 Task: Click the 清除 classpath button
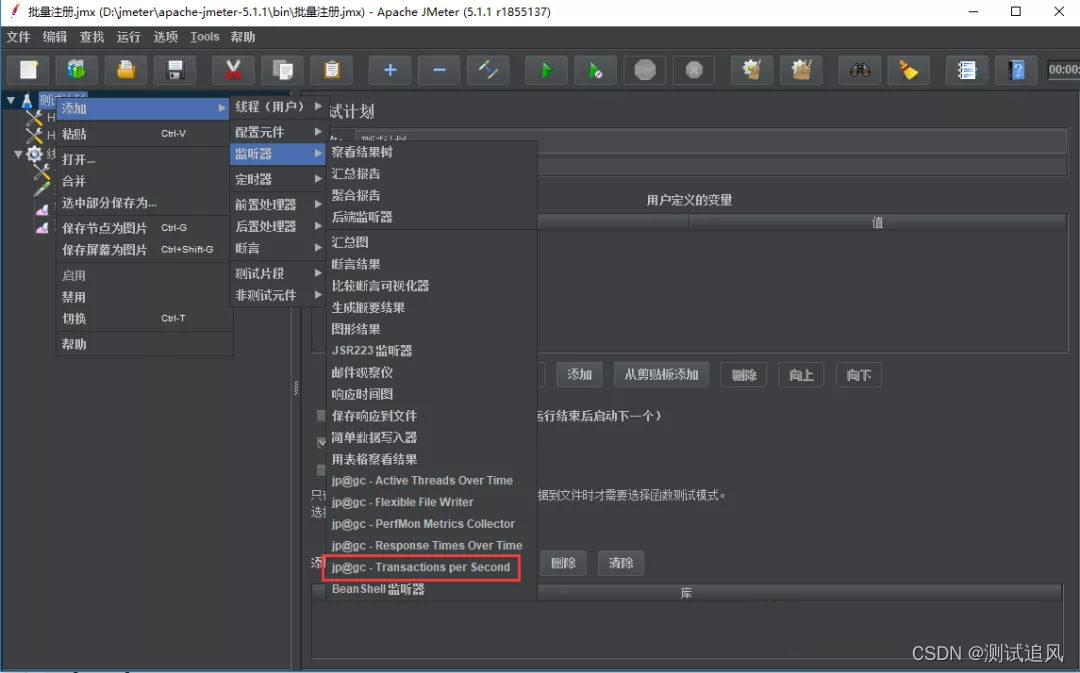pos(621,563)
